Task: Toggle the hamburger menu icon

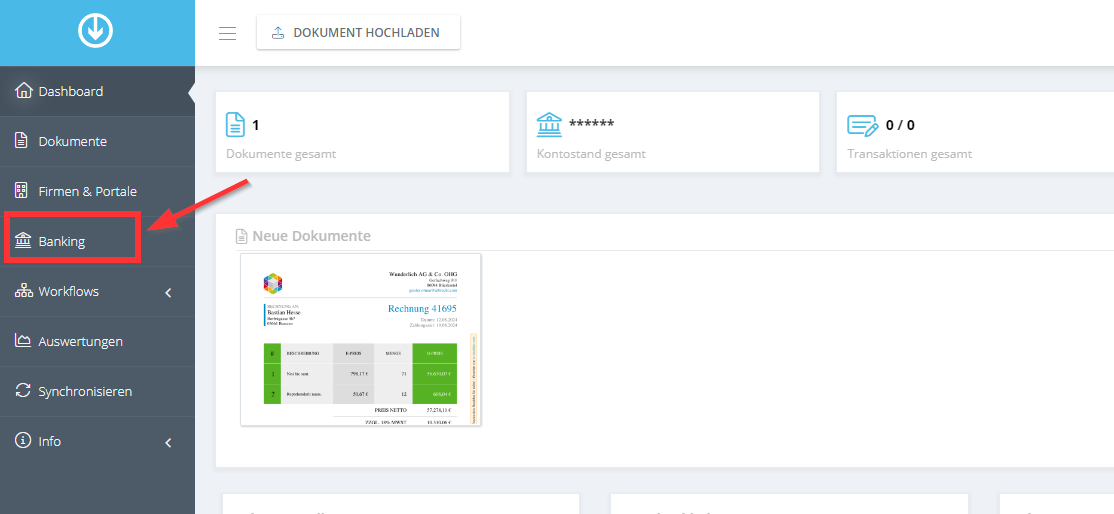Action: pyautogui.click(x=227, y=33)
